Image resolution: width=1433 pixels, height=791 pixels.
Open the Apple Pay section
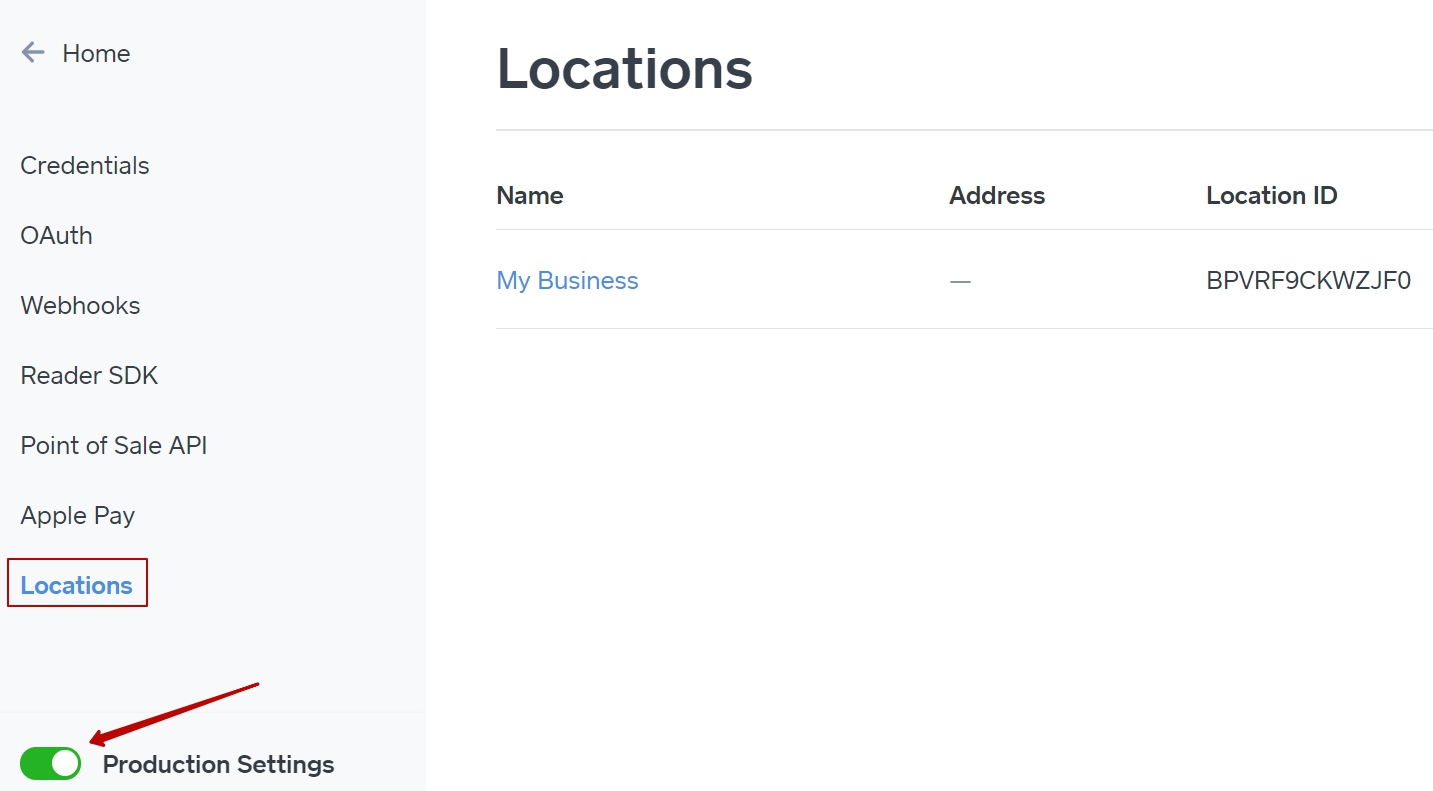pos(77,516)
